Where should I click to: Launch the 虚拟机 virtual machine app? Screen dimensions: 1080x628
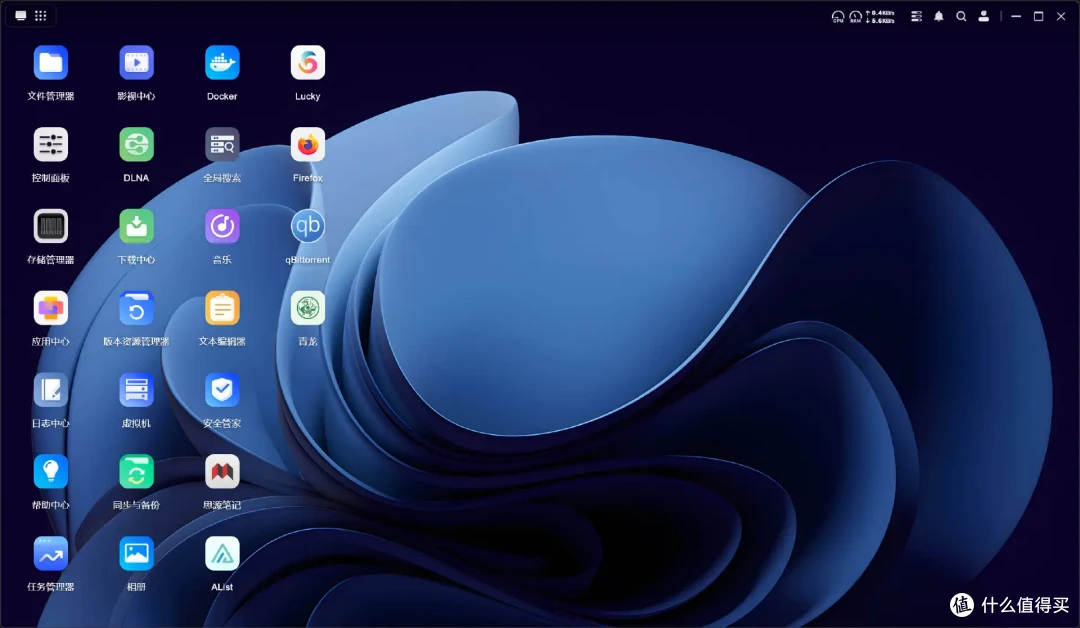coord(136,390)
